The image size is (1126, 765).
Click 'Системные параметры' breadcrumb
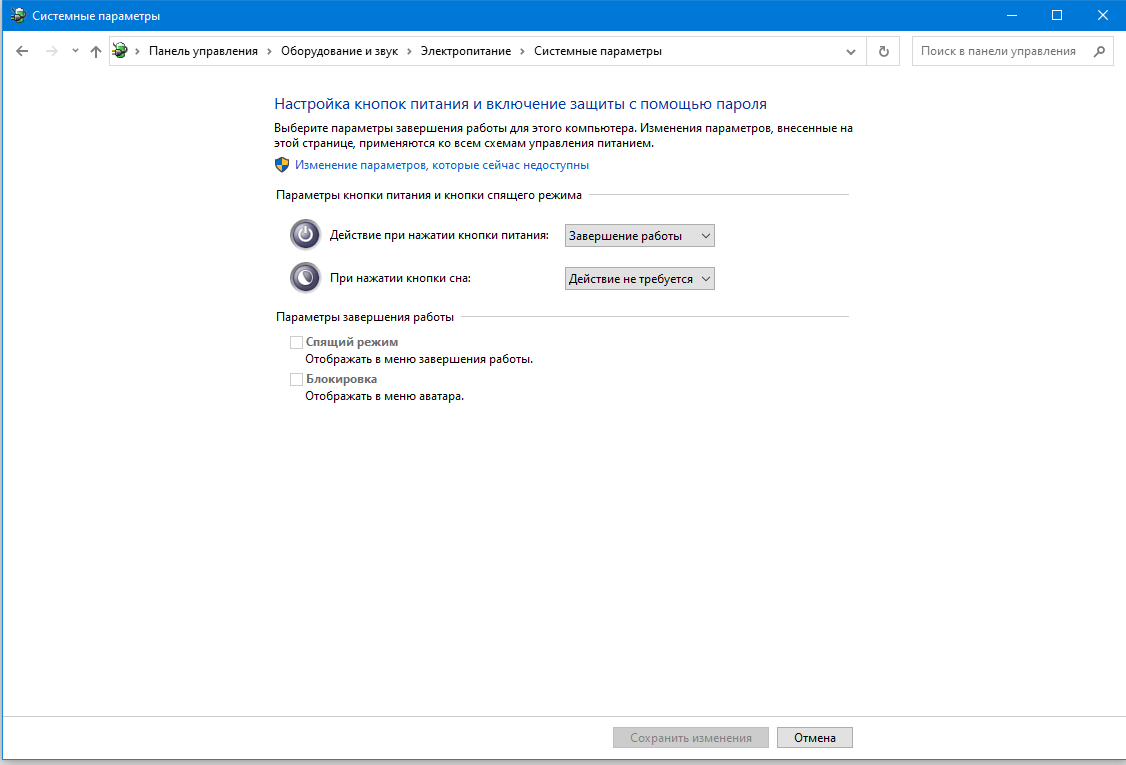pos(597,51)
